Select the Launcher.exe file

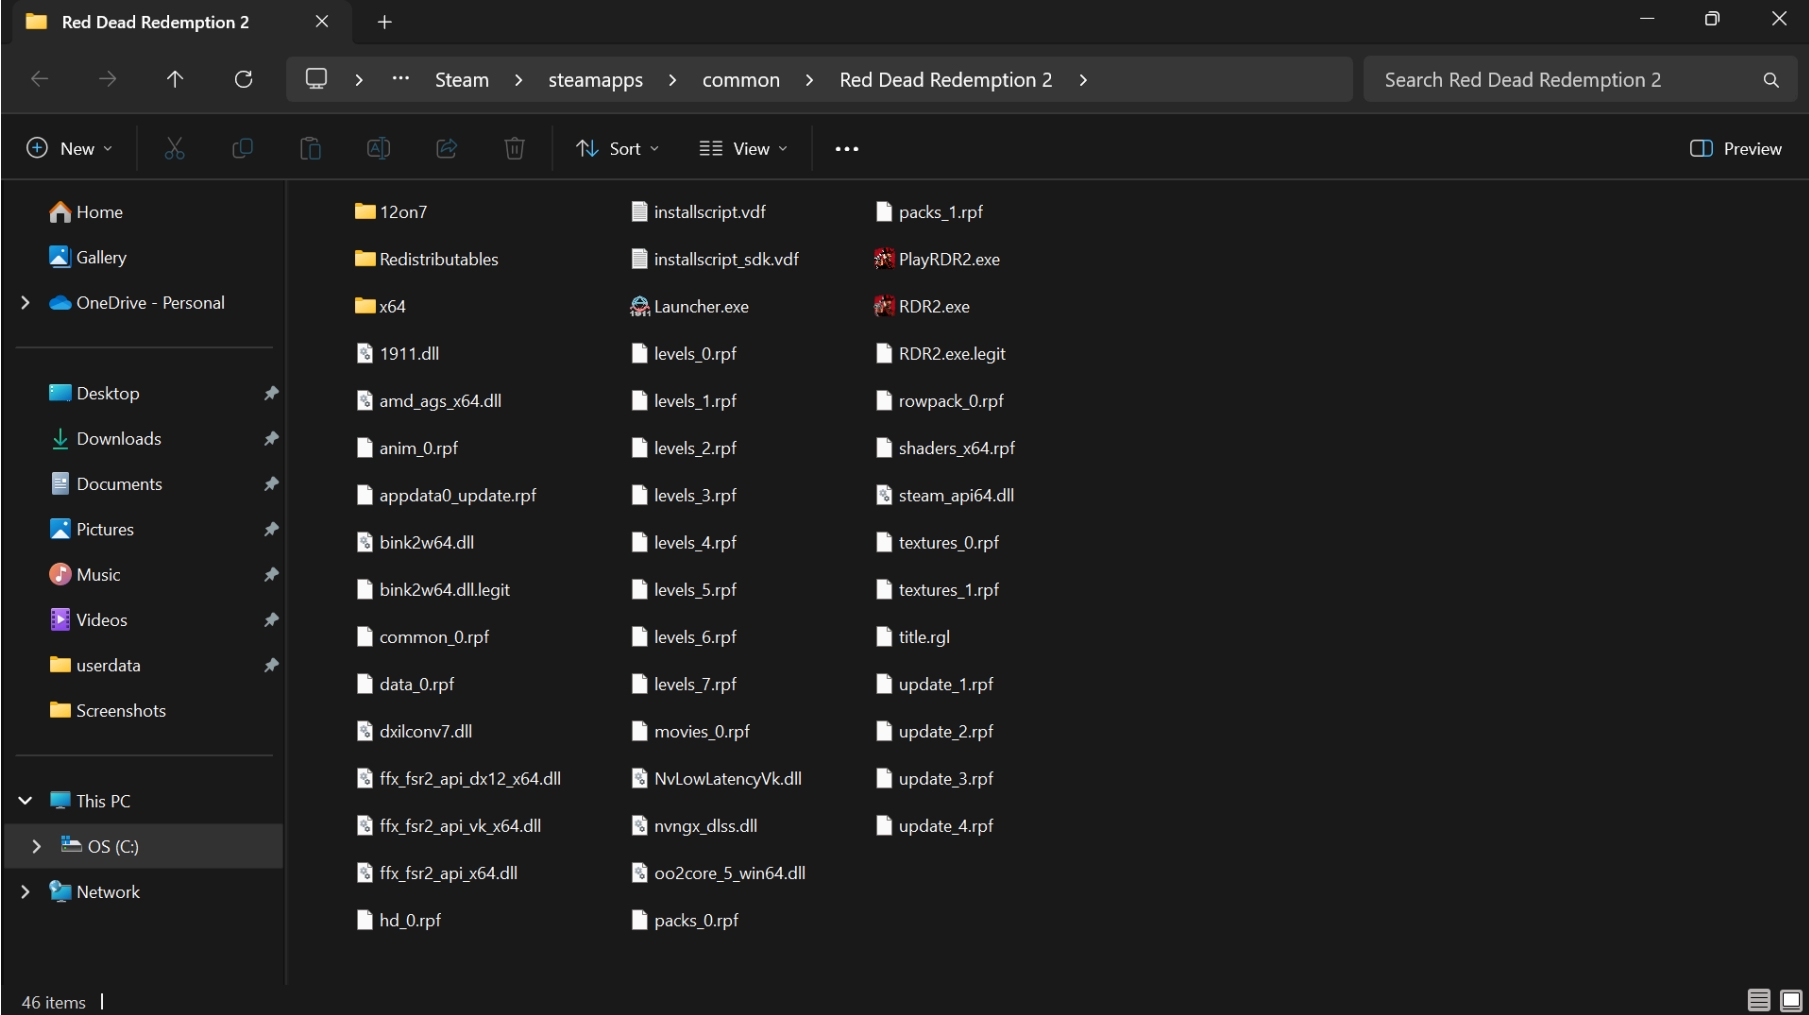(x=690, y=306)
